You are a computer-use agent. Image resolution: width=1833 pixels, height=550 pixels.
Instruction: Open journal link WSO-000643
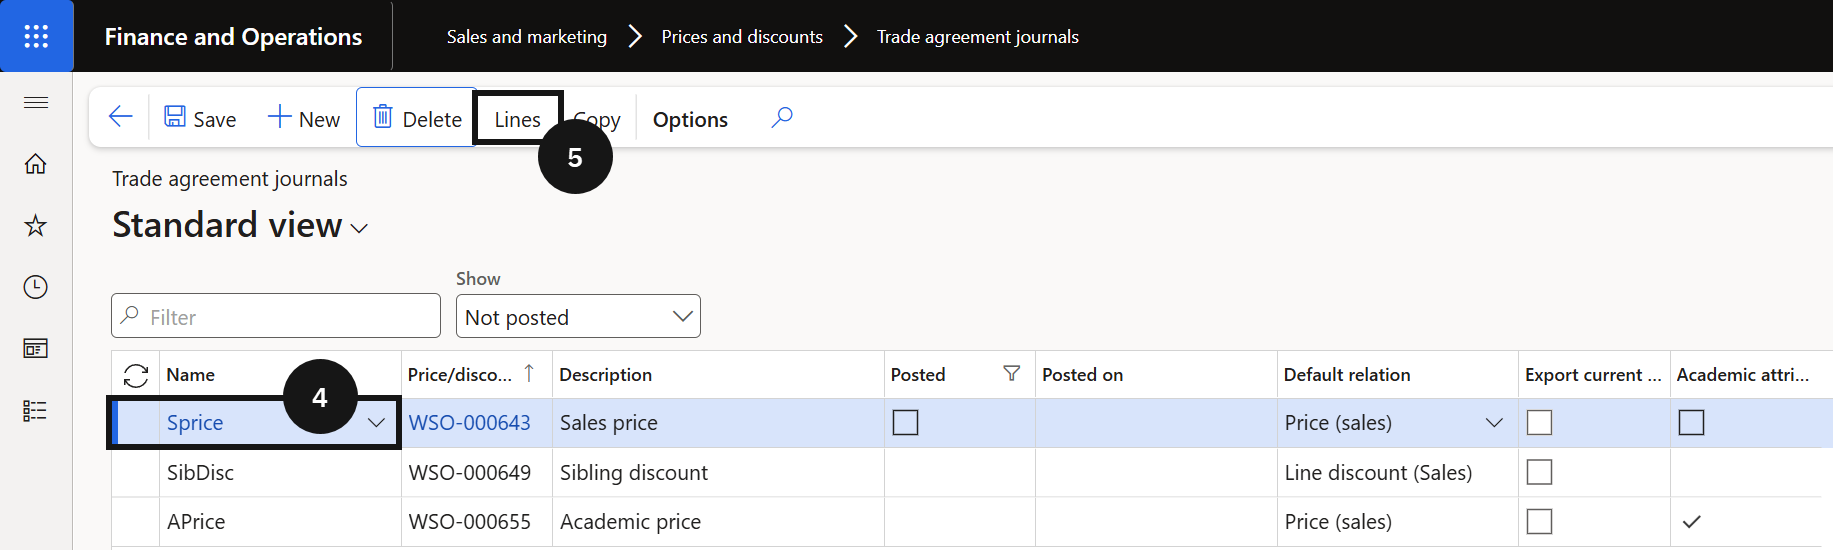pyautogui.click(x=469, y=423)
